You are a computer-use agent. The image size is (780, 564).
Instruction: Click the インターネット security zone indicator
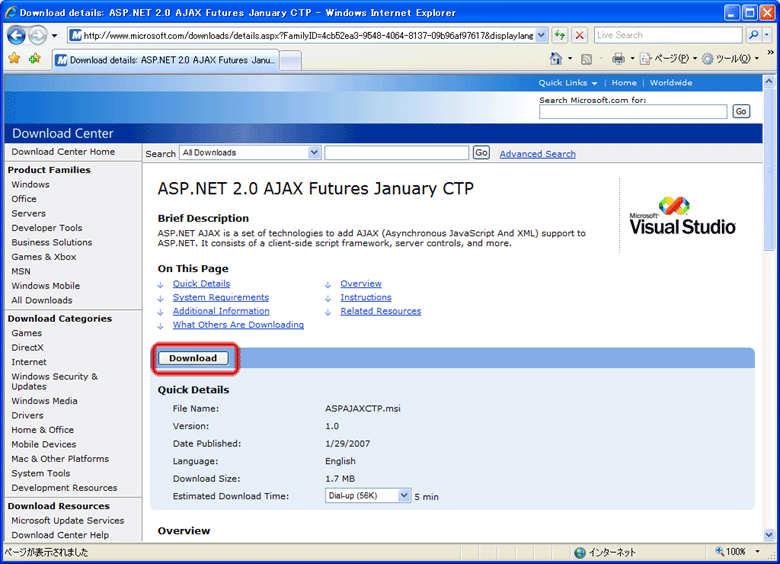click(x=605, y=552)
